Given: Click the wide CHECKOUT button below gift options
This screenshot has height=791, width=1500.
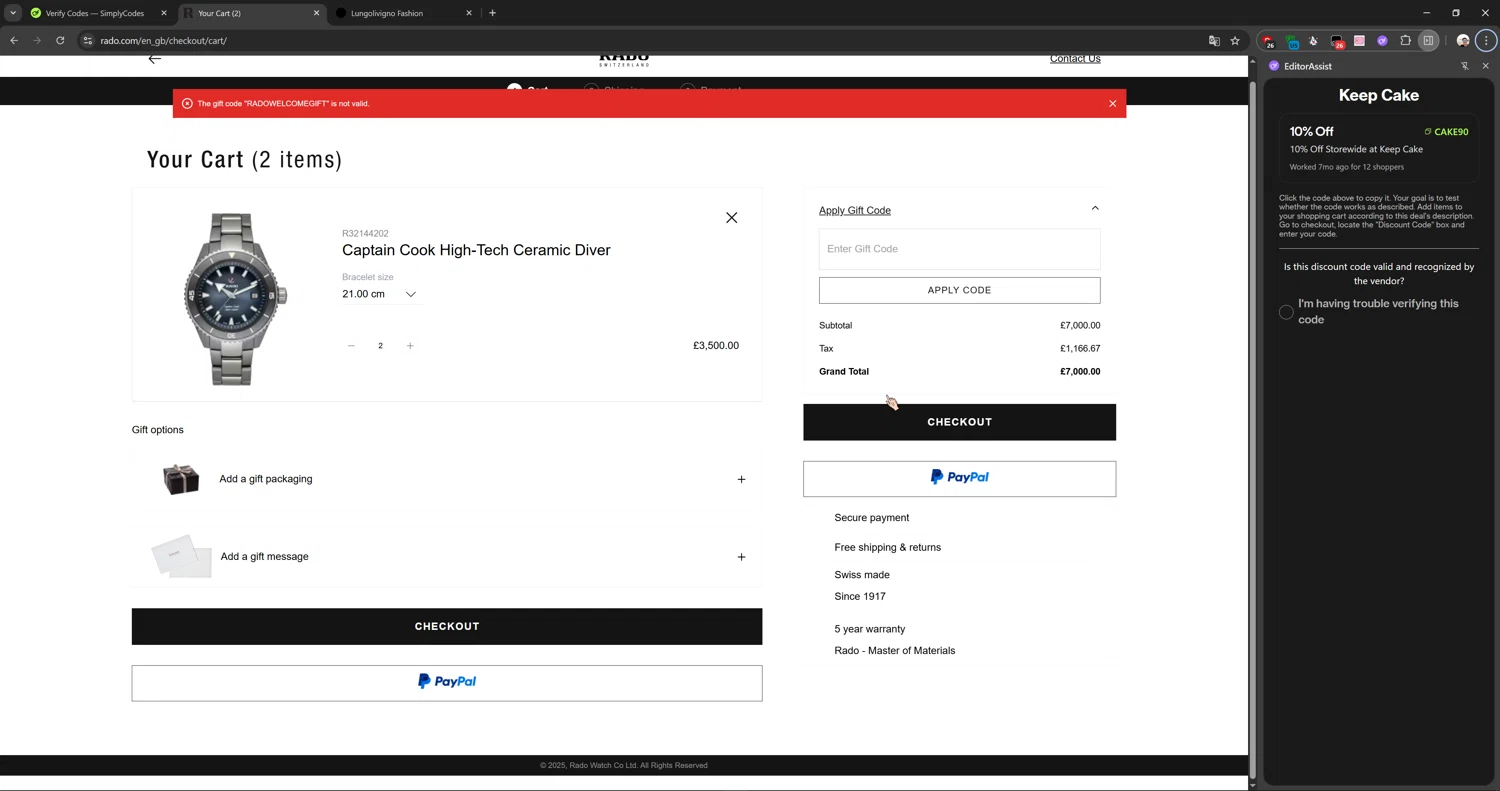Looking at the screenshot, I should pos(447,626).
